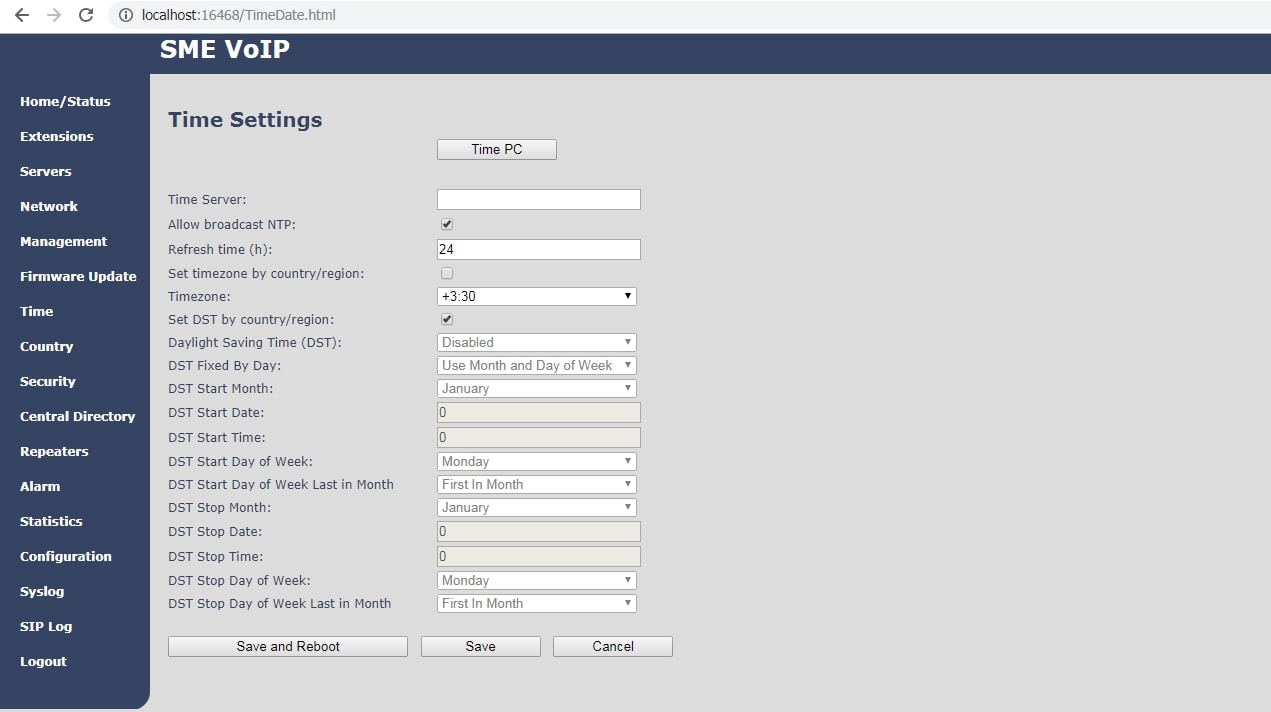This screenshot has height=712, width=1271.
Task: Click the Time Settings heading
Action: point(245,120)
